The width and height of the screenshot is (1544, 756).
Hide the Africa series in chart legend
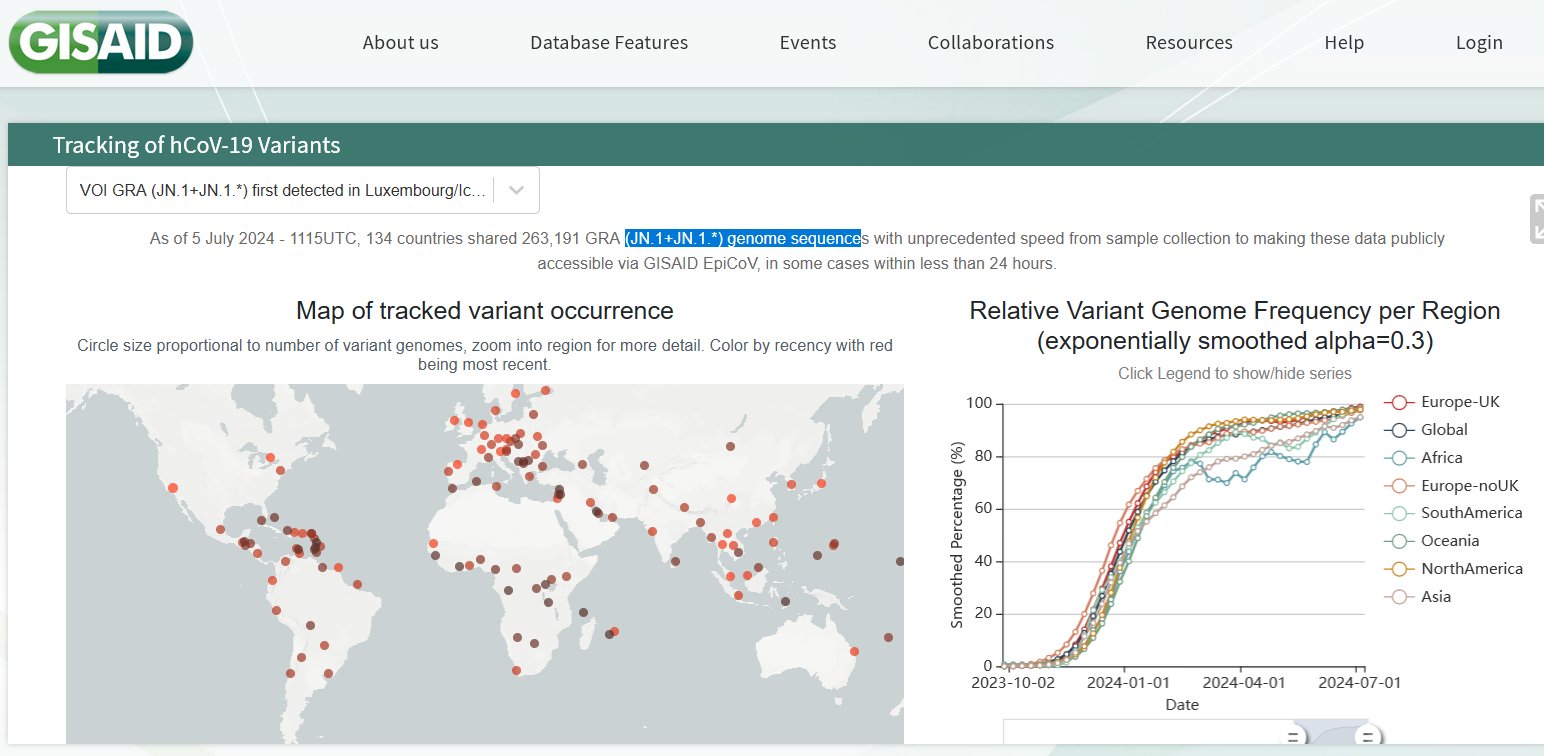tap(1441, 458)
